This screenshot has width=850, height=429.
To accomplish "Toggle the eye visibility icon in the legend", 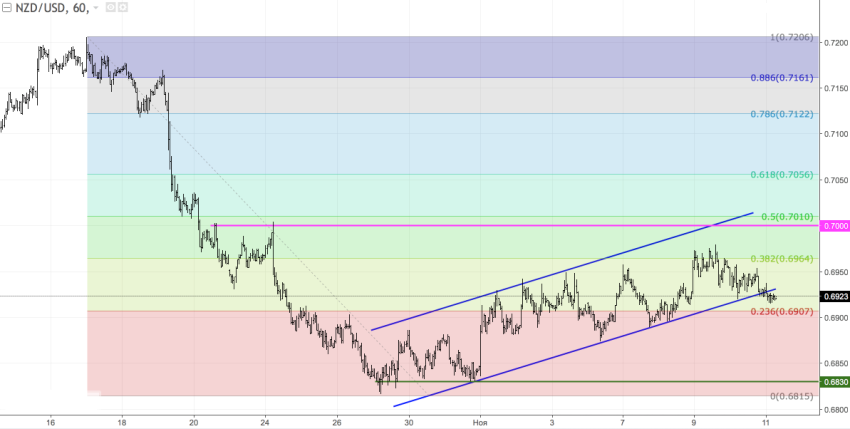I will click(108, 8).
